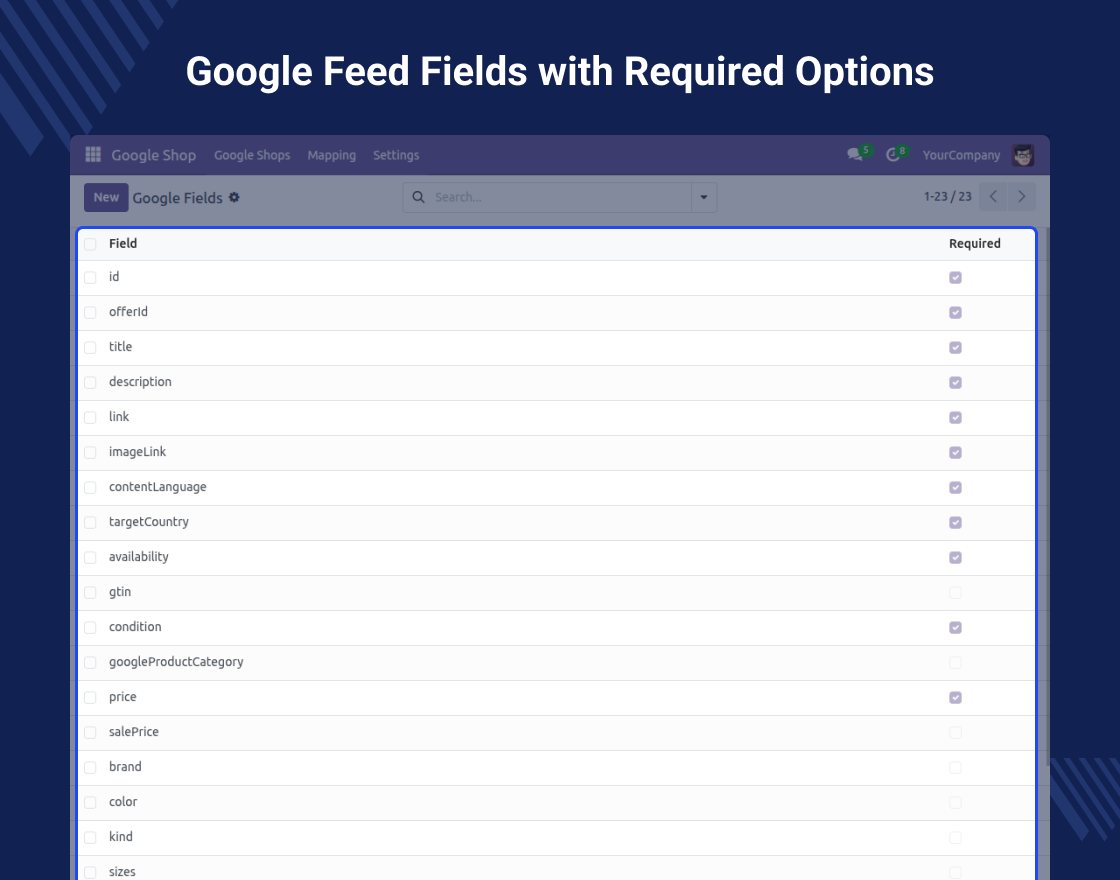Viewport: 1120px width, 880px height.
Task: Open the googleProductCategory field record
Action: pos(176,662)
